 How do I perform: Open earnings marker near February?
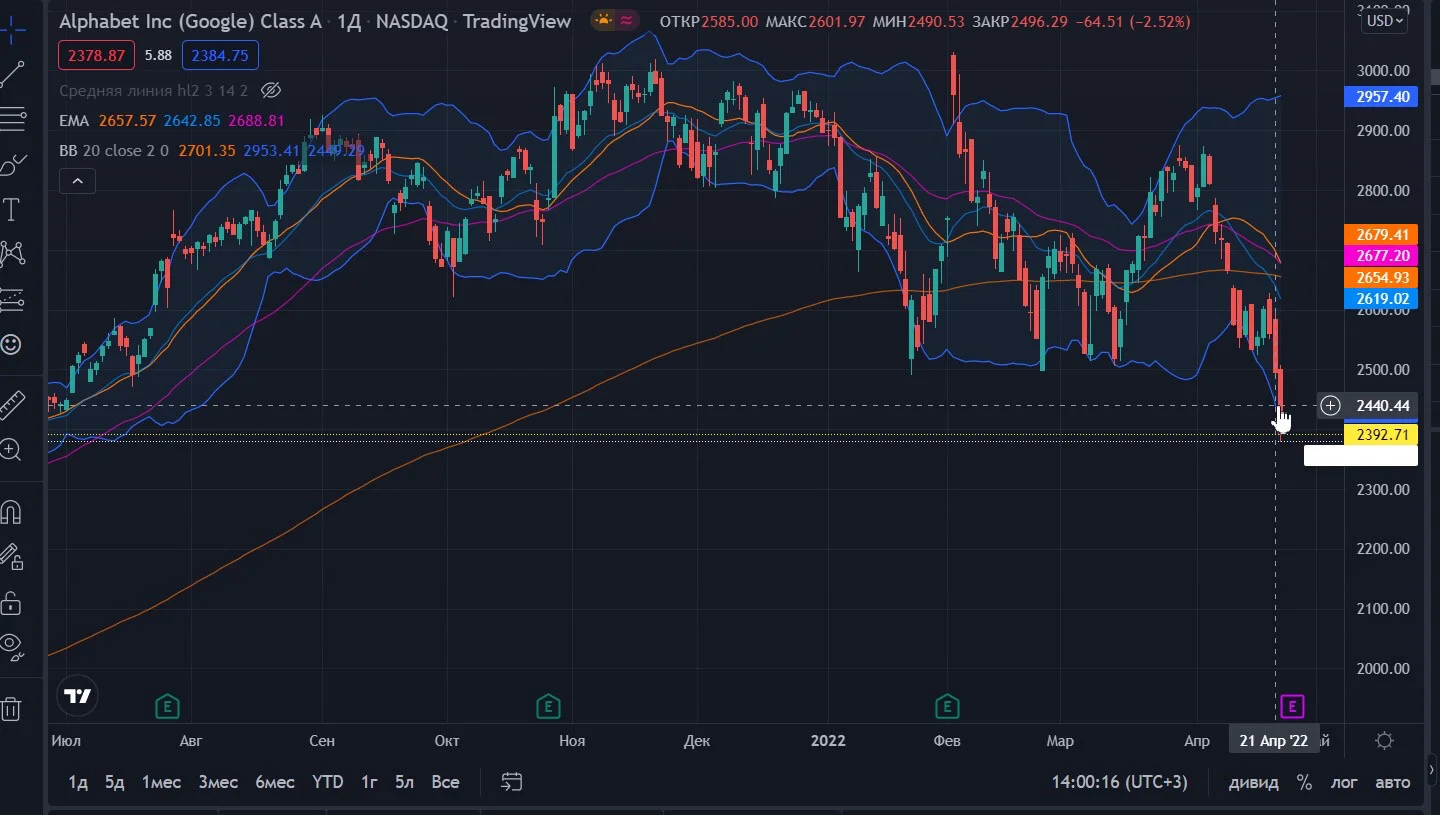tap(946, 707)
